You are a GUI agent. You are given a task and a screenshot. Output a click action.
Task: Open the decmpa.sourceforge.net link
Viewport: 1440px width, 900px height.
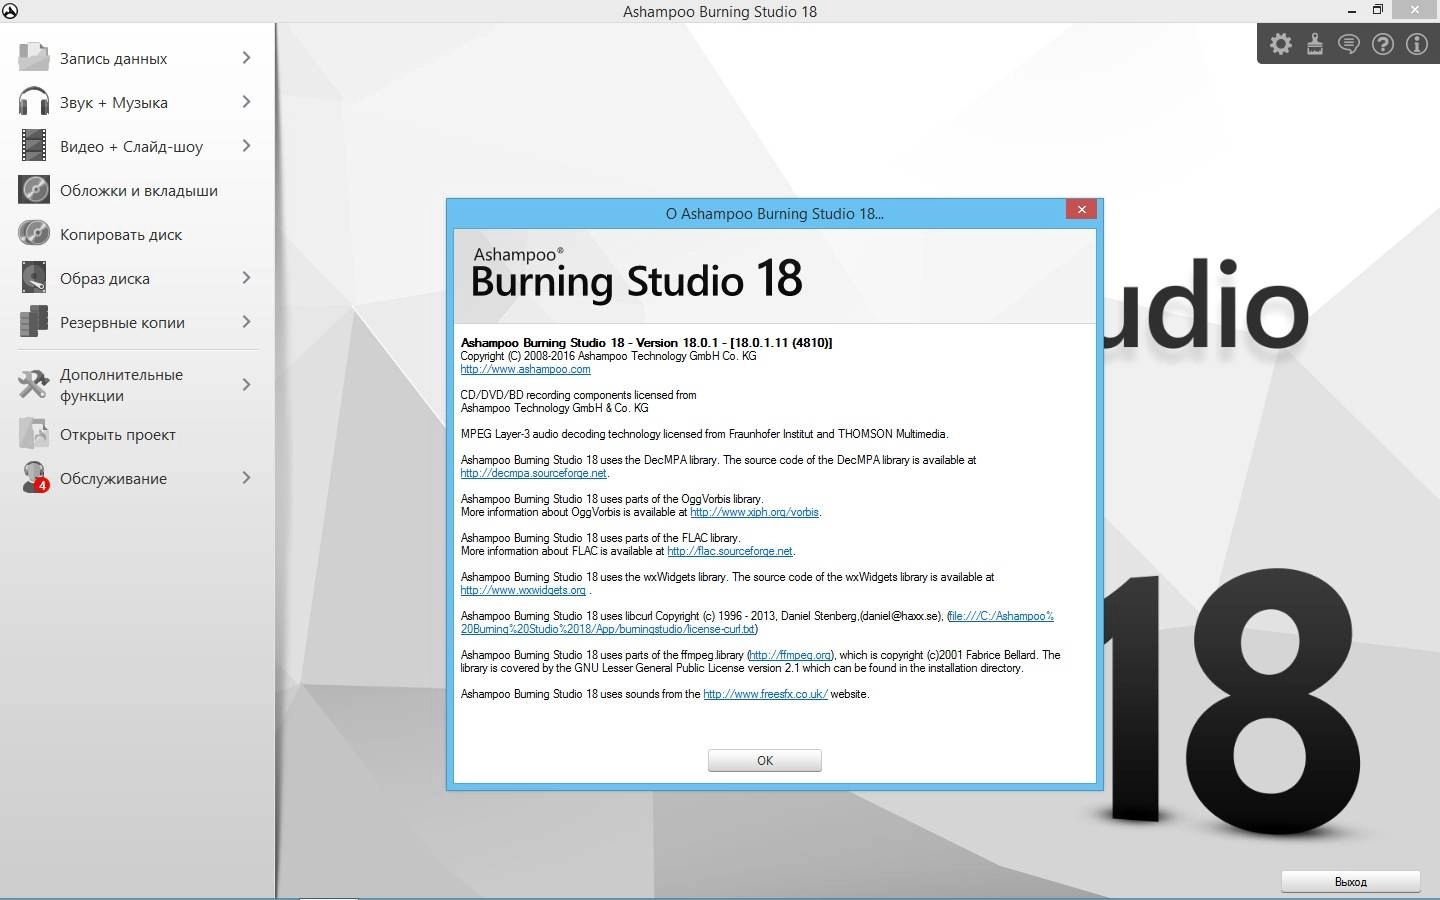[x=533, y=473]
